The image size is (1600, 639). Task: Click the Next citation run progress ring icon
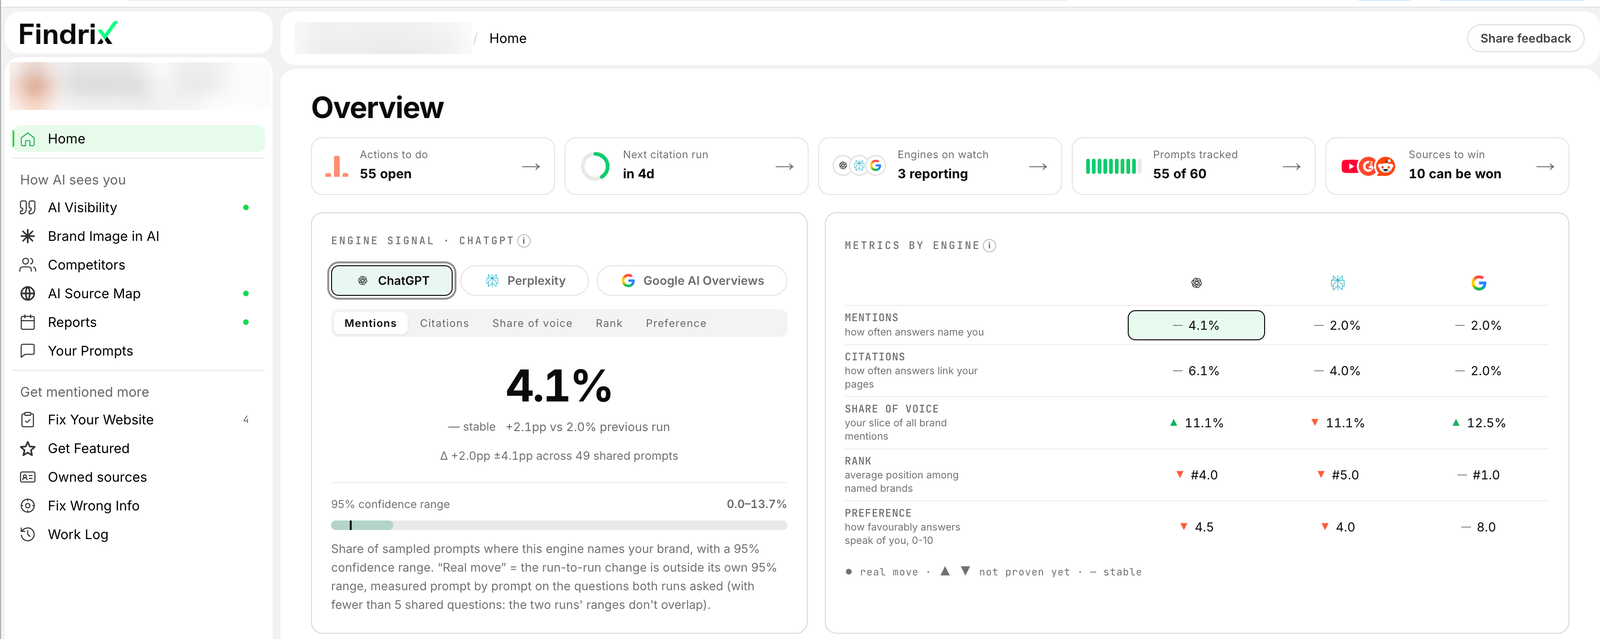(595, 166)
